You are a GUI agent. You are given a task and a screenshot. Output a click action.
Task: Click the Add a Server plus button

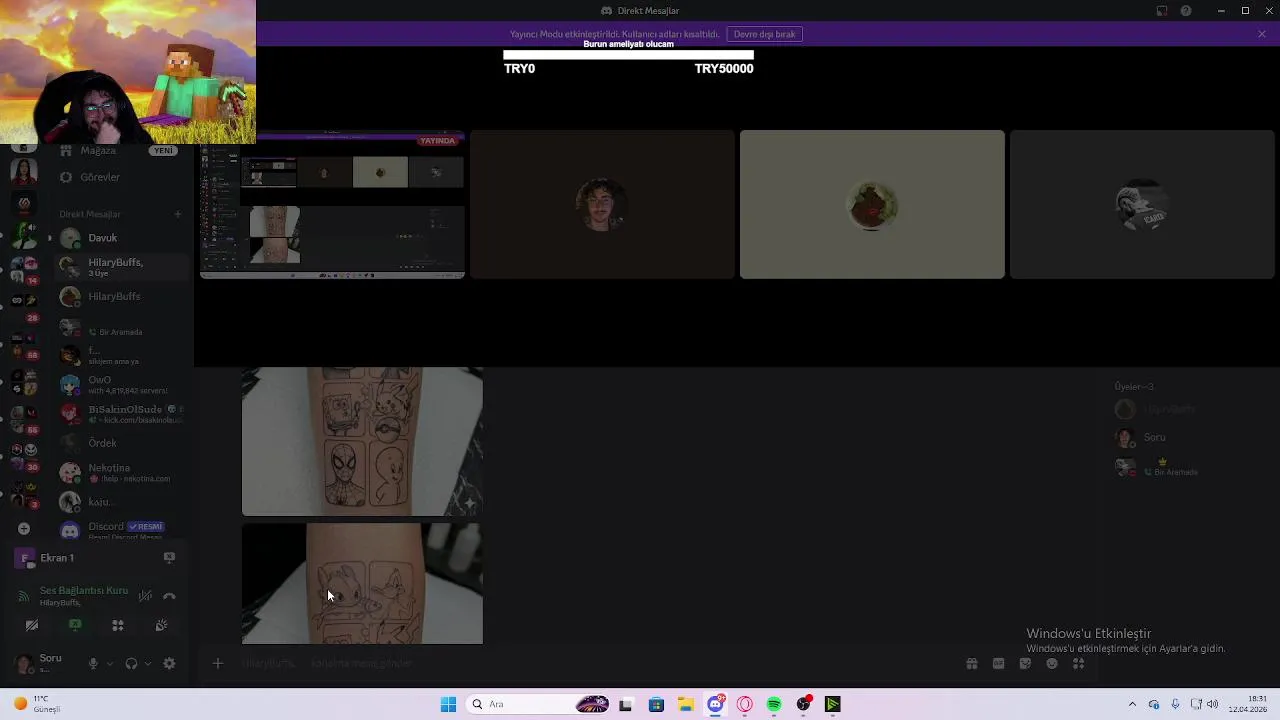[24, 528]
